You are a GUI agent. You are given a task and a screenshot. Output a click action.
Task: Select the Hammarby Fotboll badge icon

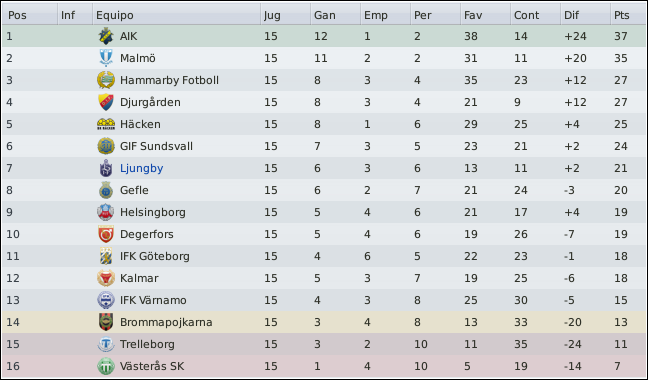(106, 80)
